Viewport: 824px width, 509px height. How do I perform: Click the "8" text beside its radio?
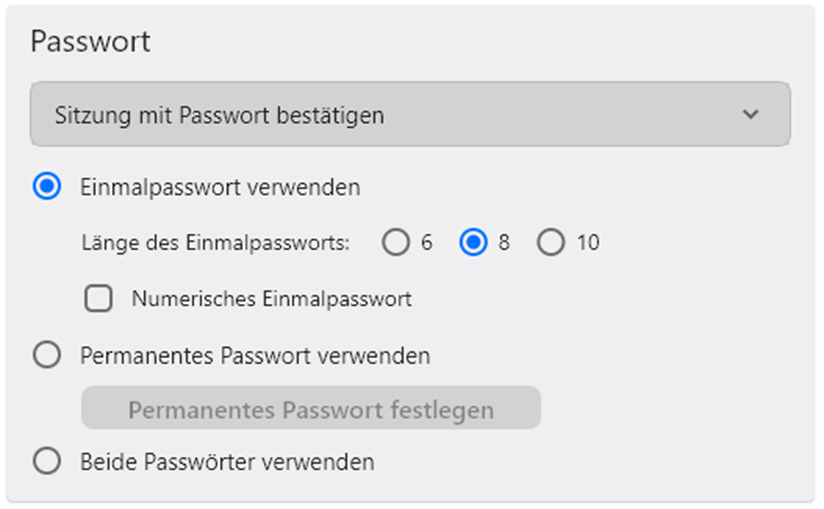[x=504, y=243]
